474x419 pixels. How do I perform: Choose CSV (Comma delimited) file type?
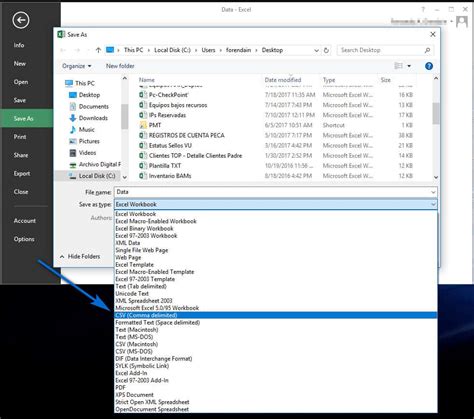tap(275, 315)
